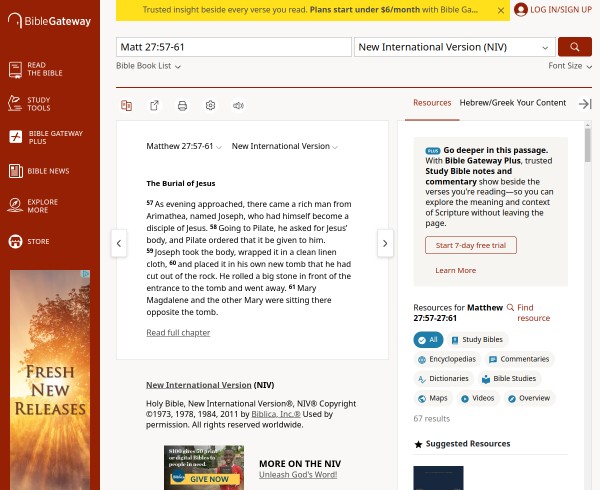Click the Give Now ad thumbnail
This screenshot has width=600, height=490.
tap(204, 467)
